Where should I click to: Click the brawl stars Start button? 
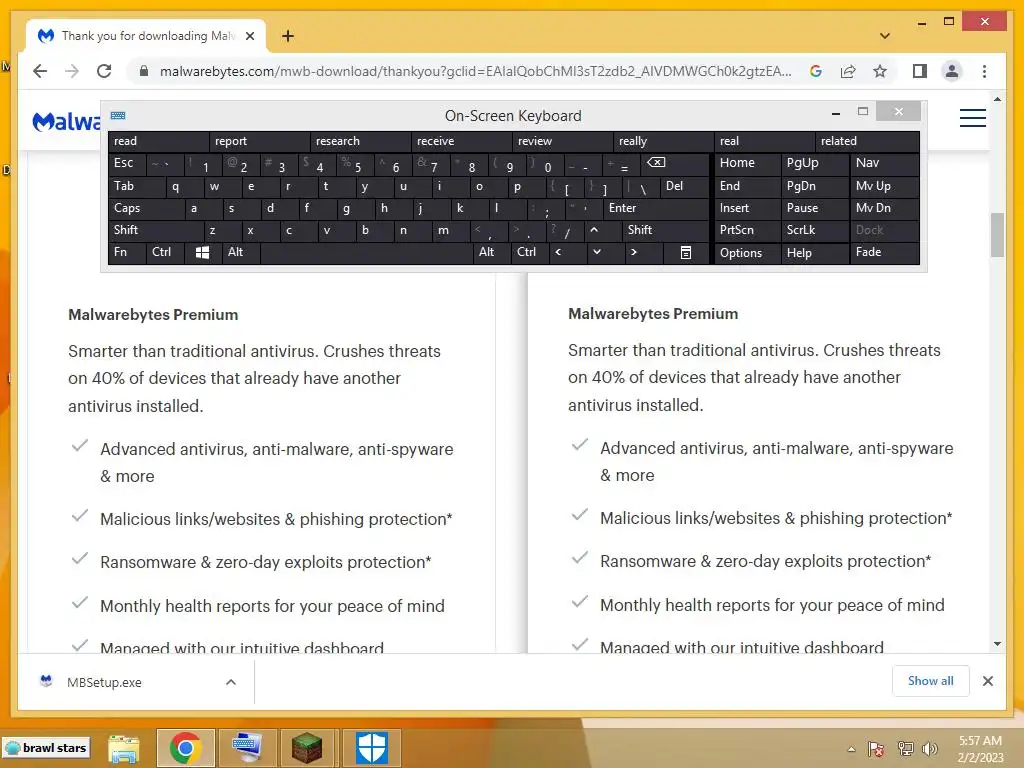coord(46,748)
